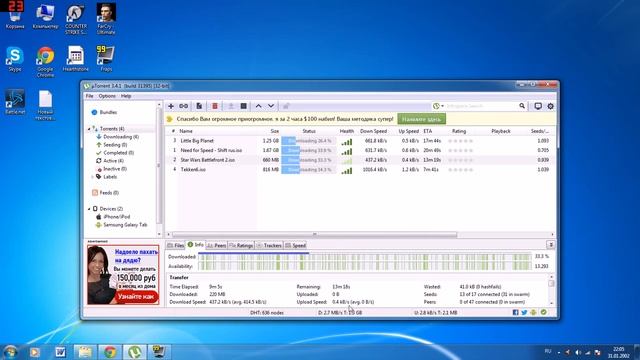The height and width of the screenshot is (360, 640).
Task: Click the Remote monitor icon in toolbar
Action: (x=538, y=106)
